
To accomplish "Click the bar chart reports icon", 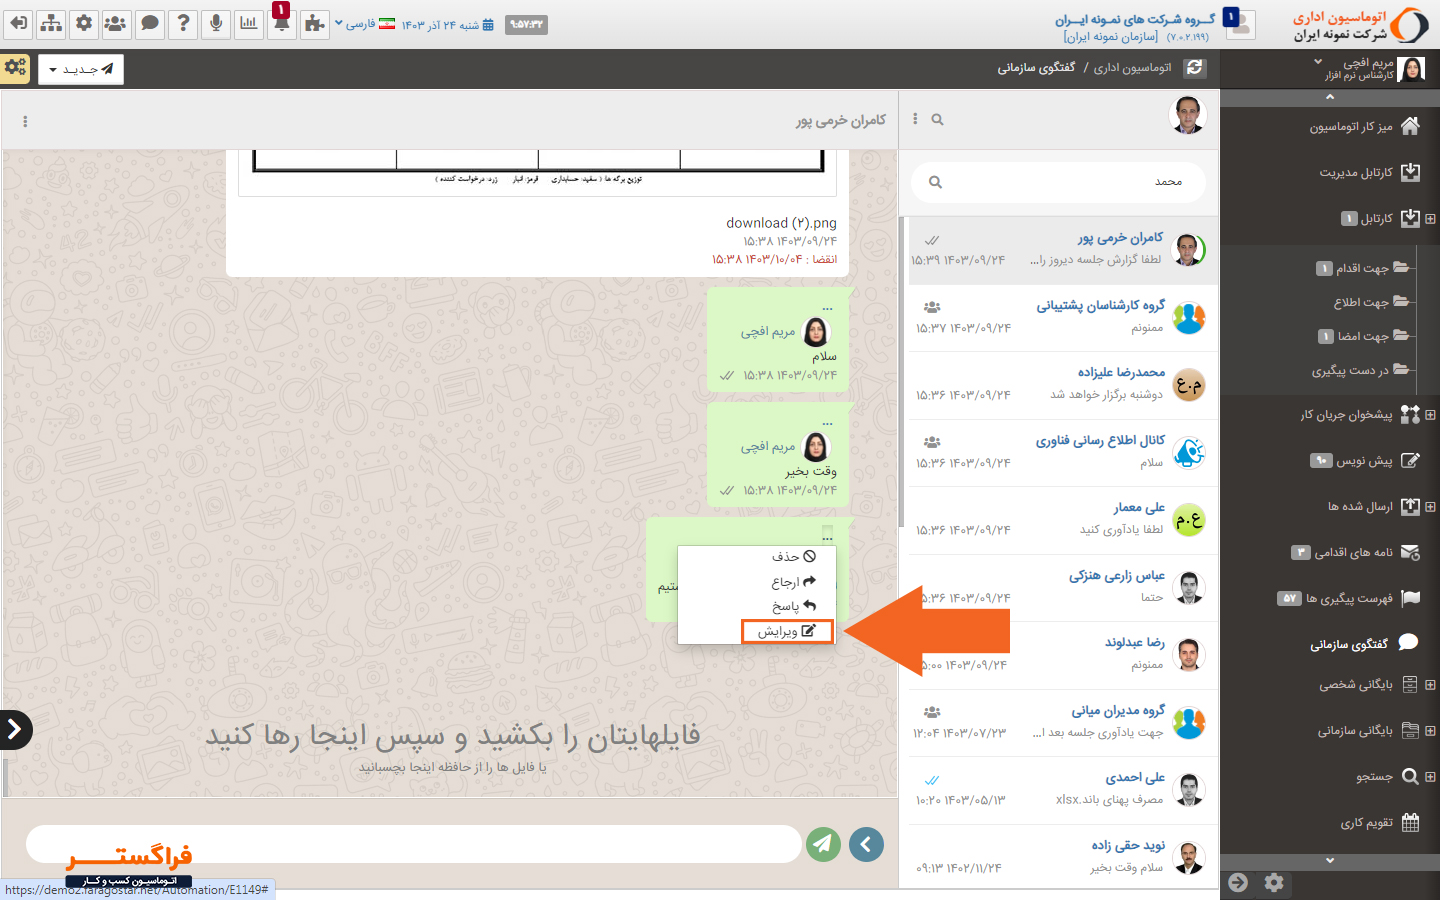I will 249,23.
